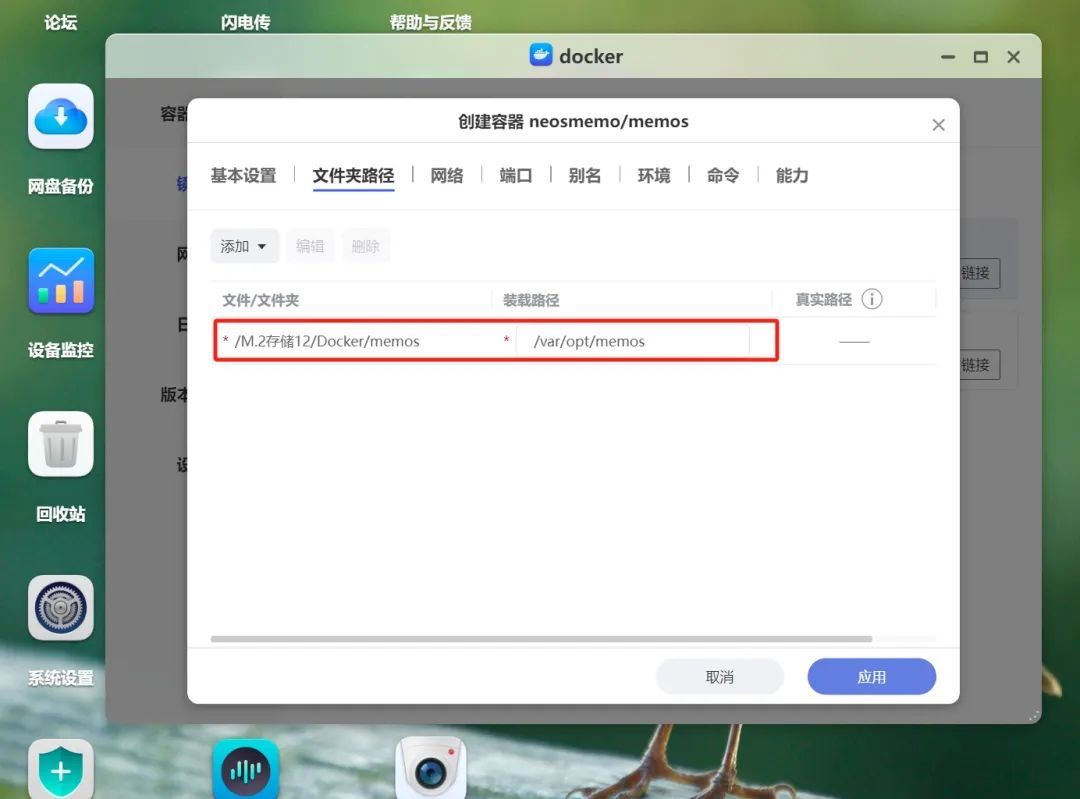The width and height of the screenshot is (1080, 799).
Task: Open the 闪电传 desktop shortcut label
Action: pyautogui.click(x=246, y=23)
